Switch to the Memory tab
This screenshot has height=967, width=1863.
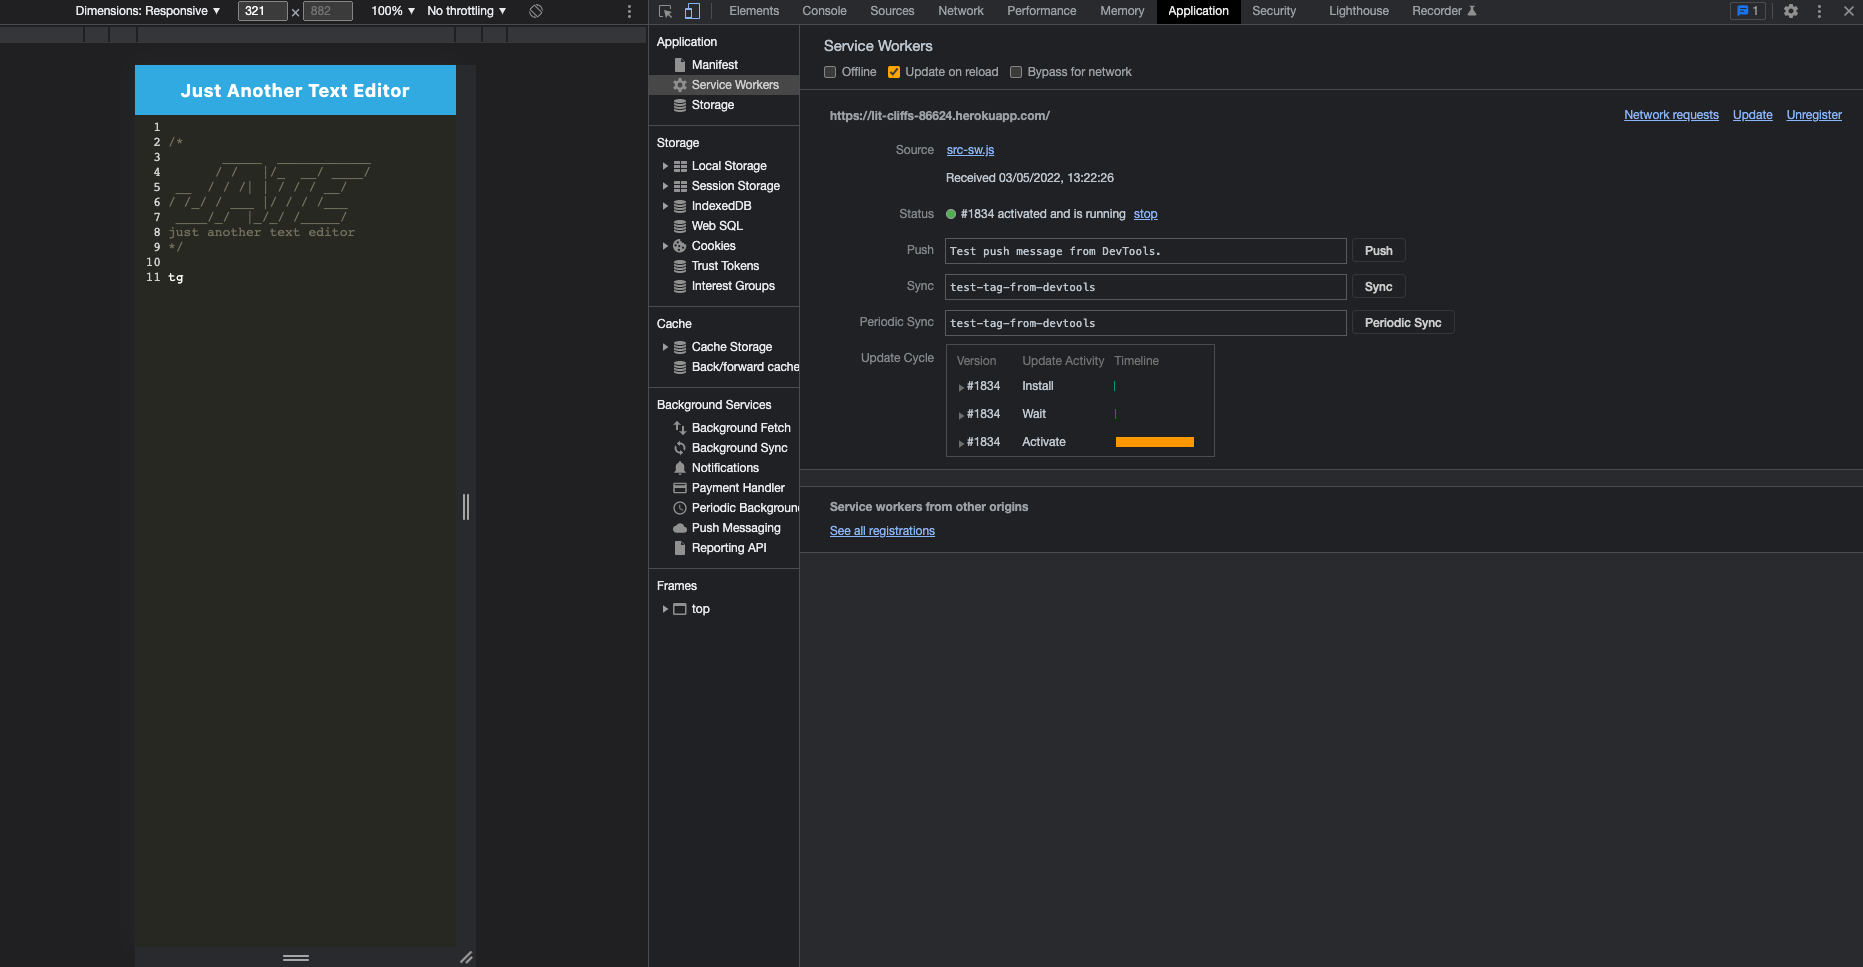[x=1122, y=11]
